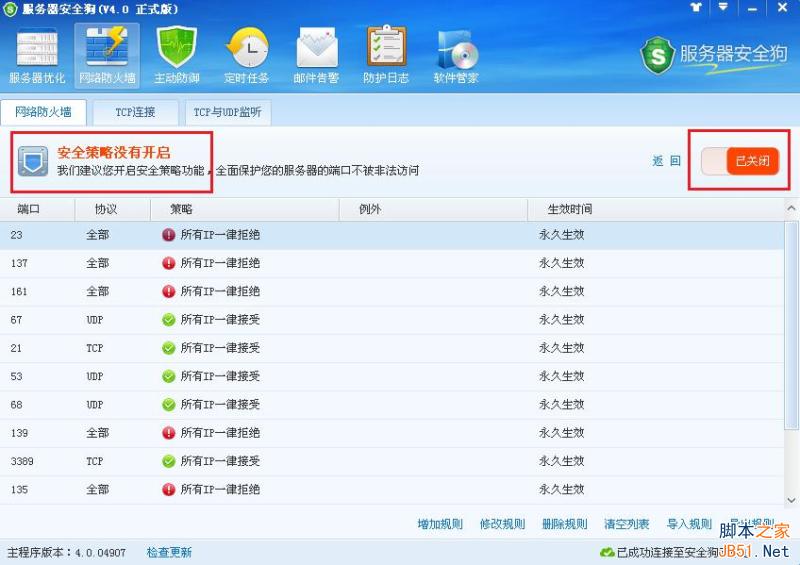The height and width of the screenshot is (565, 800).
Task: Click the 返回 back link
Action: 666,161
